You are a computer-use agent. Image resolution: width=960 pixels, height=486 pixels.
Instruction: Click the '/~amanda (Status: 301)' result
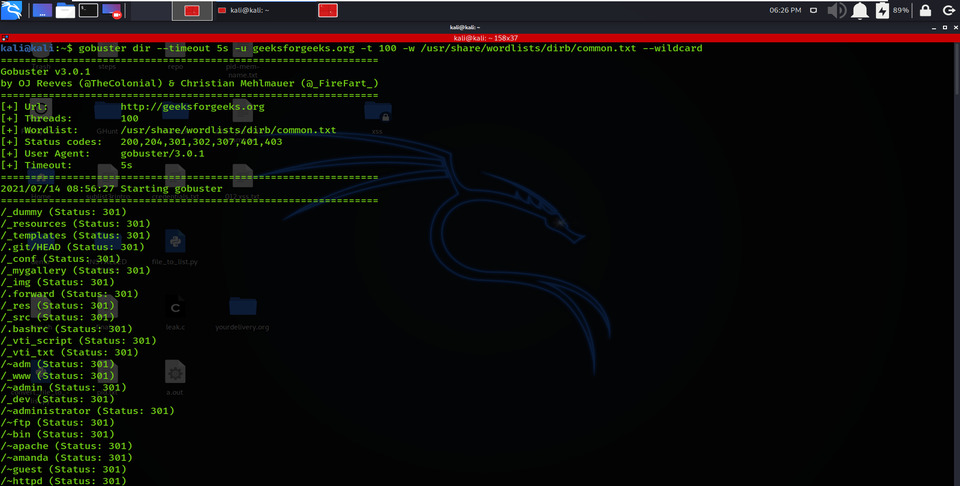coord(66,457)
